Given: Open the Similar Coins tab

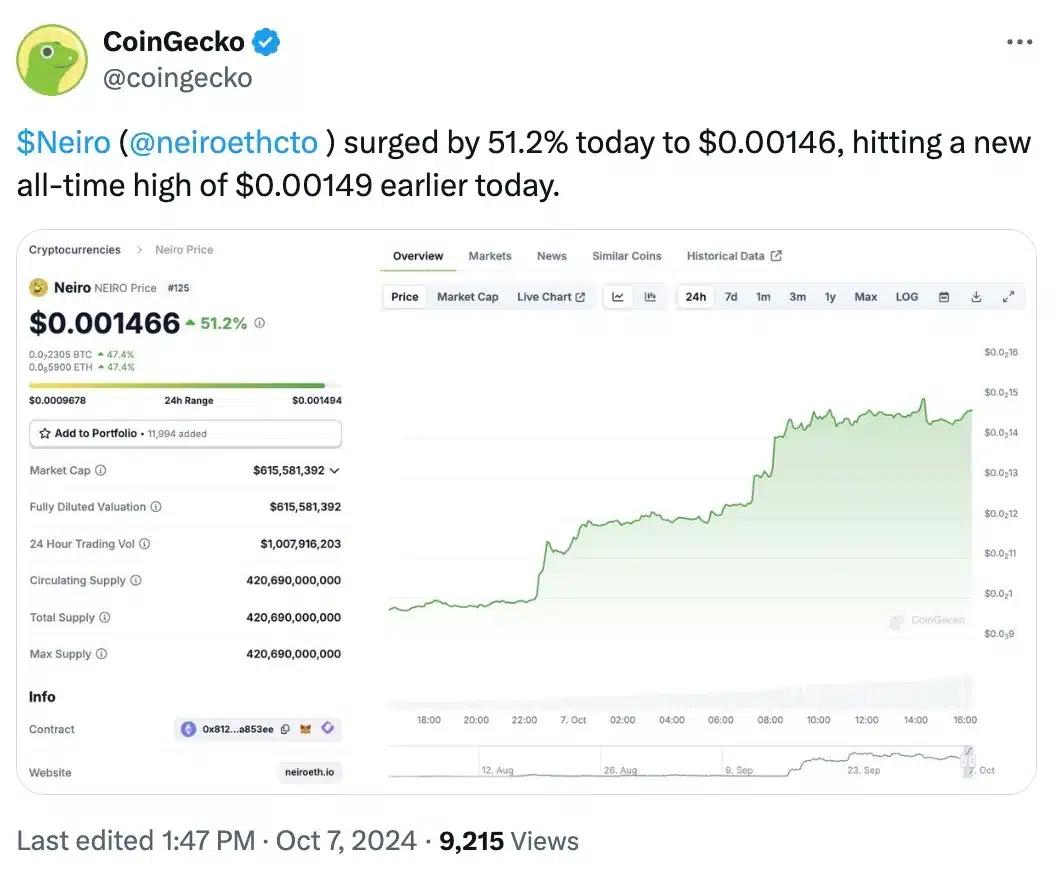Looking at the screenshot, I should click(626, 256).
